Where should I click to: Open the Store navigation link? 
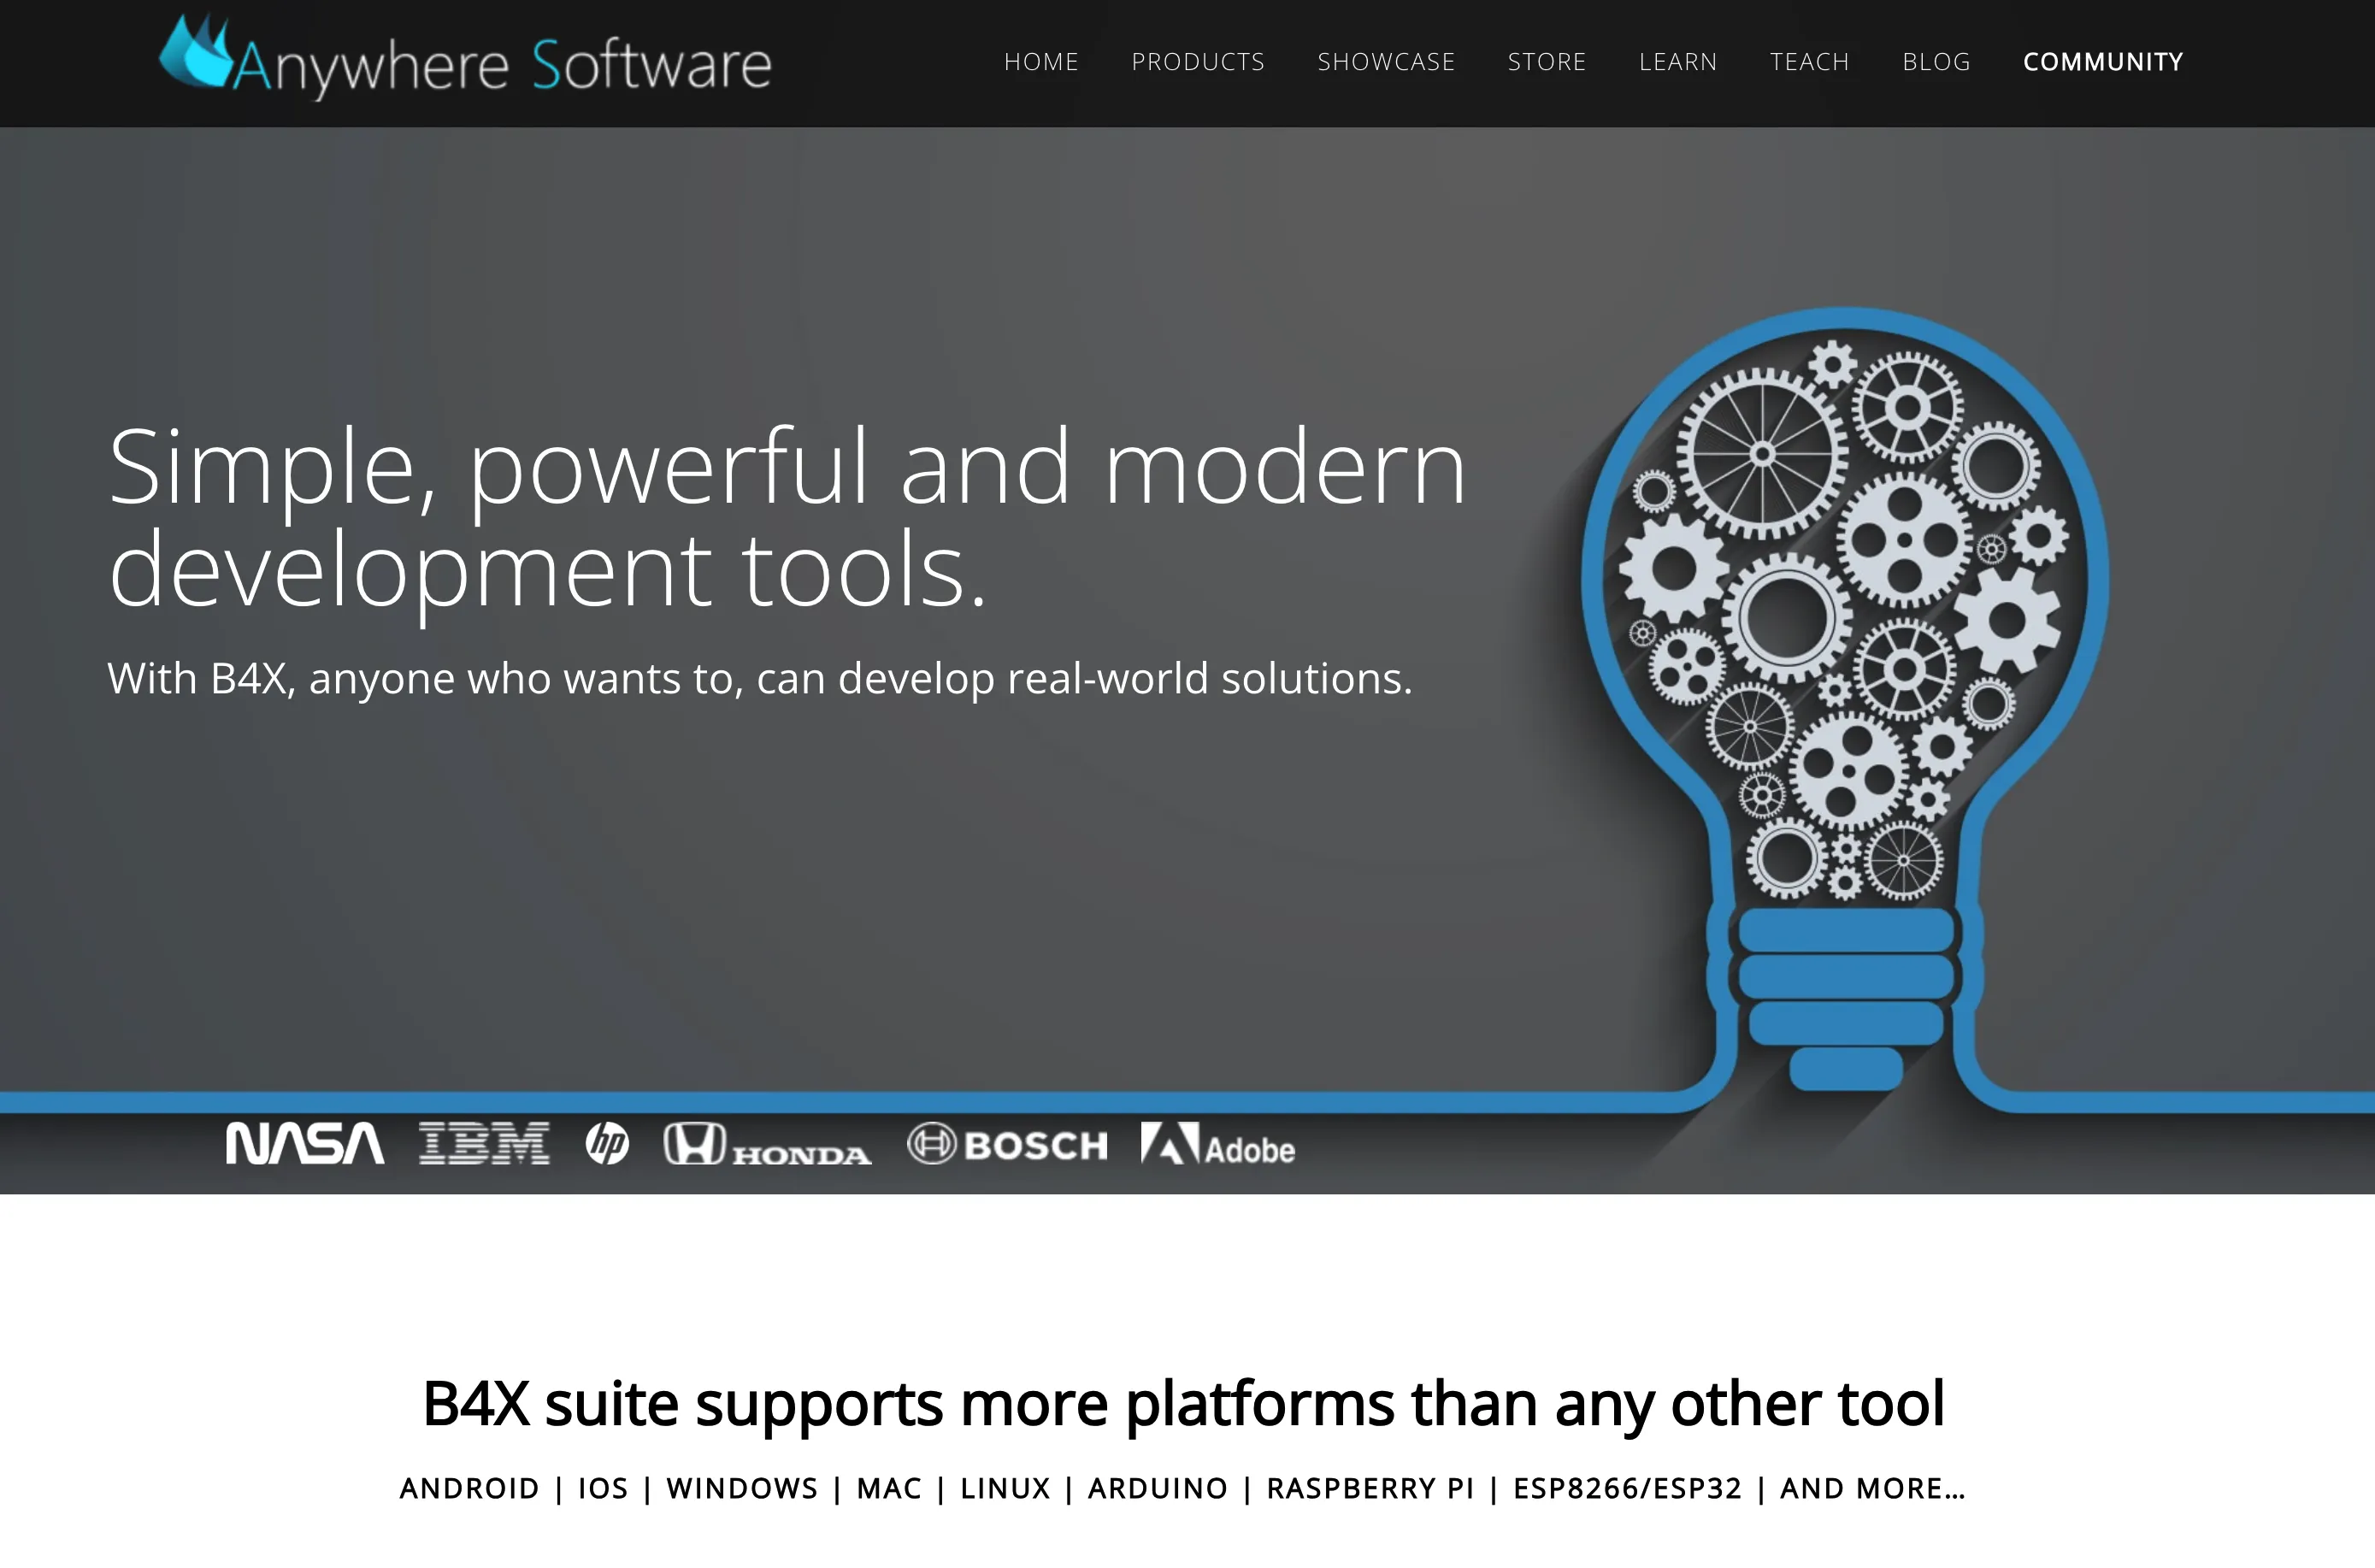pyautogui.click(x=1547, y=62)
